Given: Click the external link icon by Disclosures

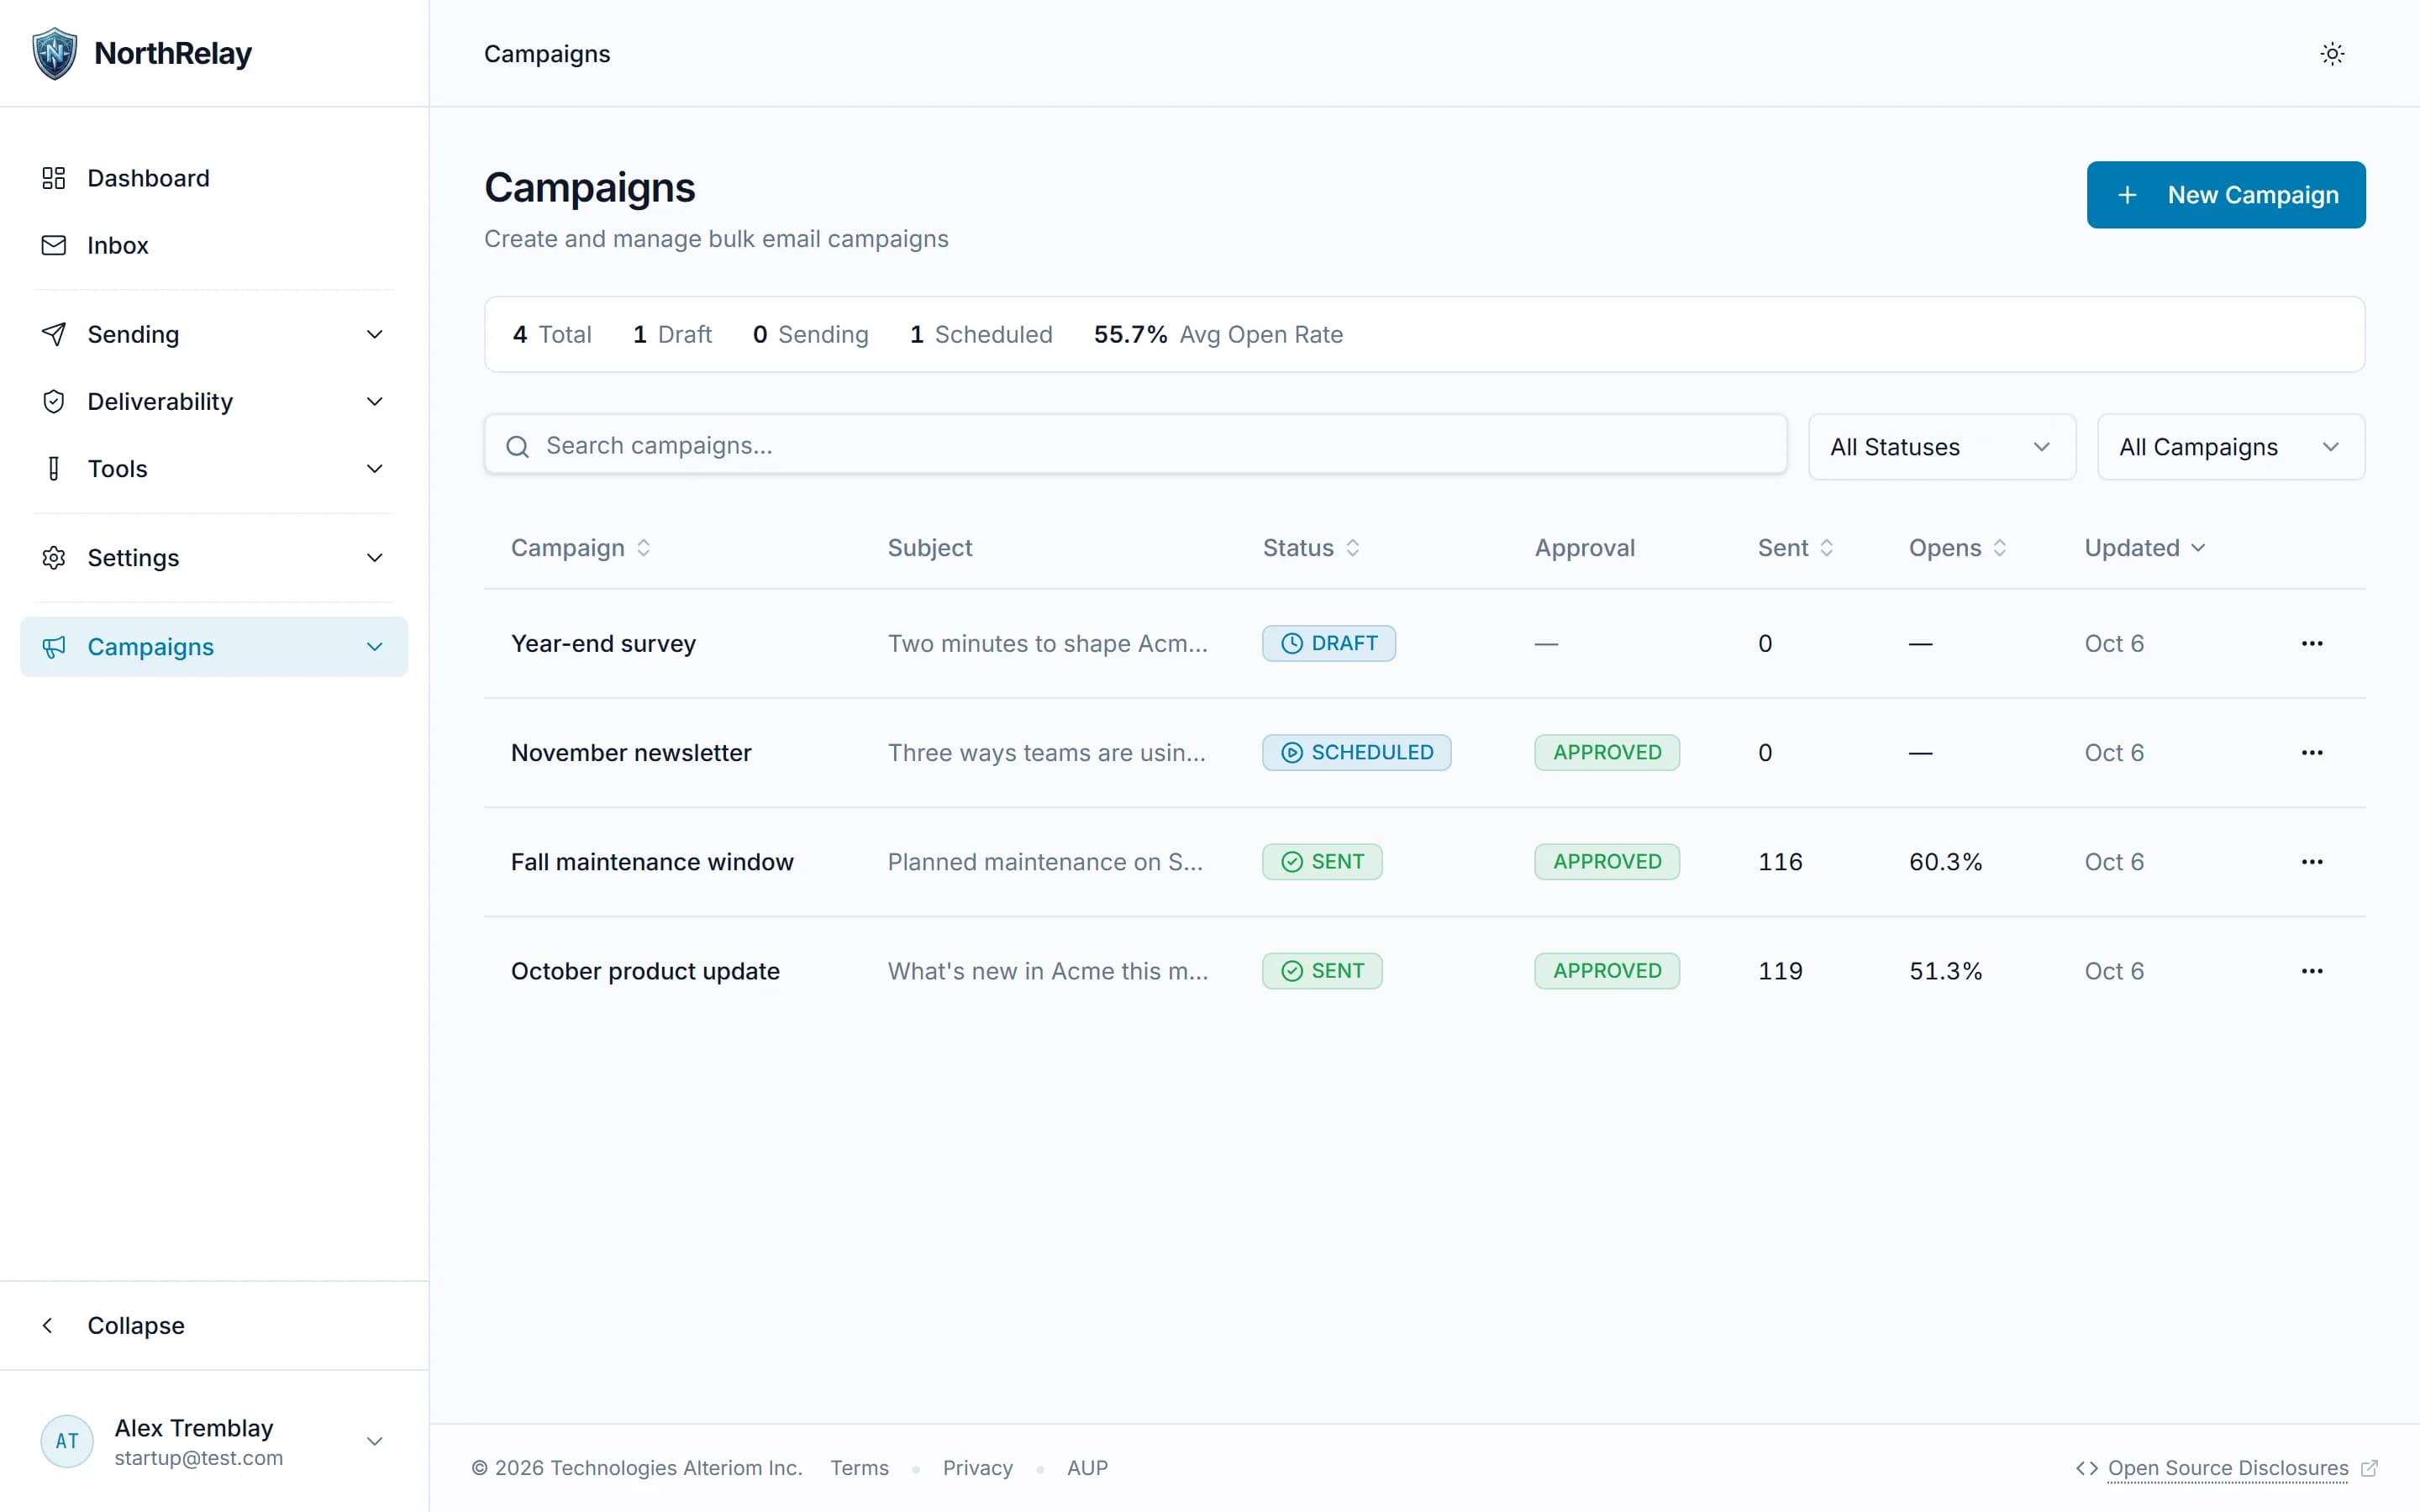Looking at the screenshot, I should click(2369, 1468).
